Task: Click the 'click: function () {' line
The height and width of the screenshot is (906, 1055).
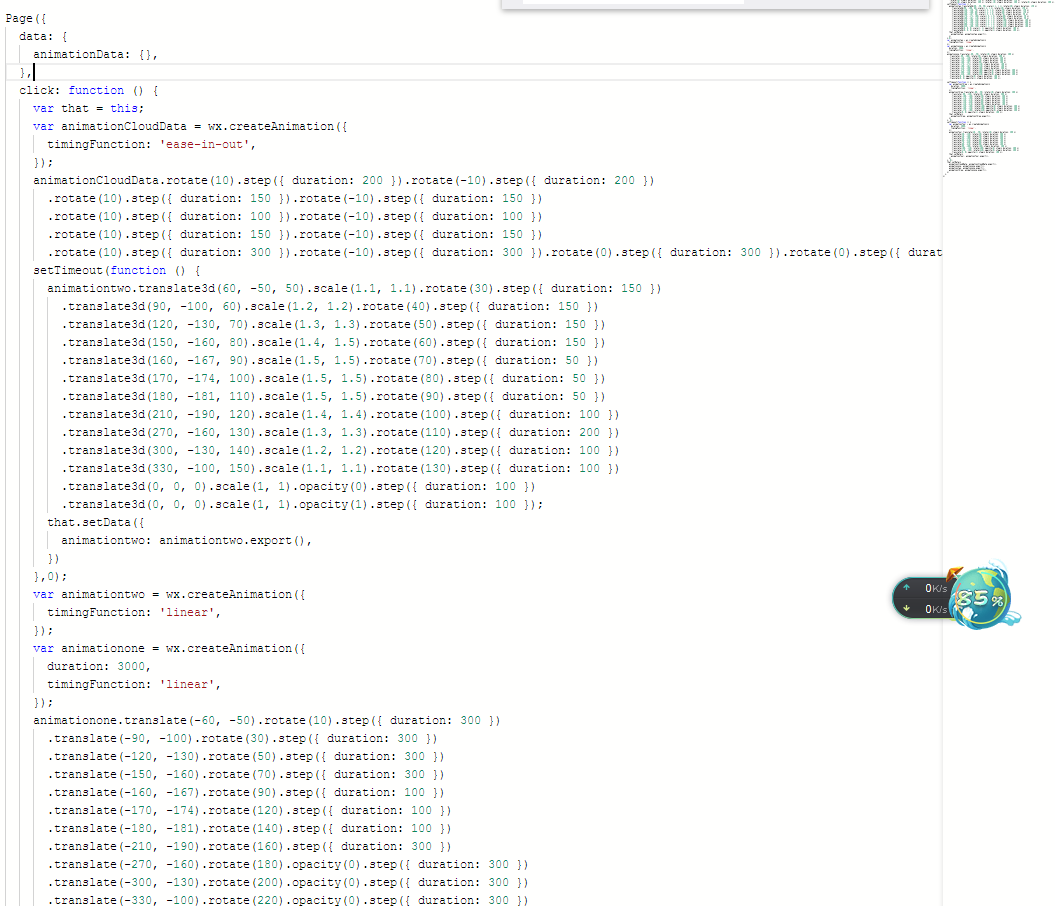Action: [88, 90]
